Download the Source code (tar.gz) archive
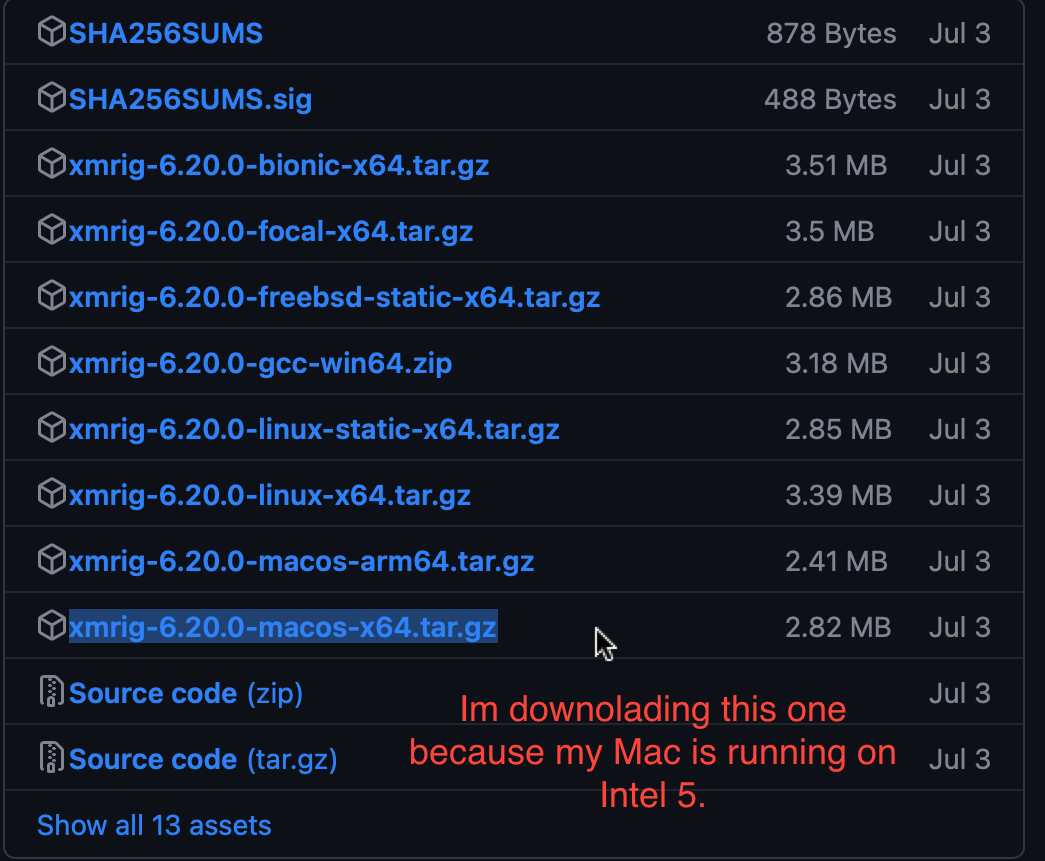This screenshot has width=1045, height=861. pos(200,758)
